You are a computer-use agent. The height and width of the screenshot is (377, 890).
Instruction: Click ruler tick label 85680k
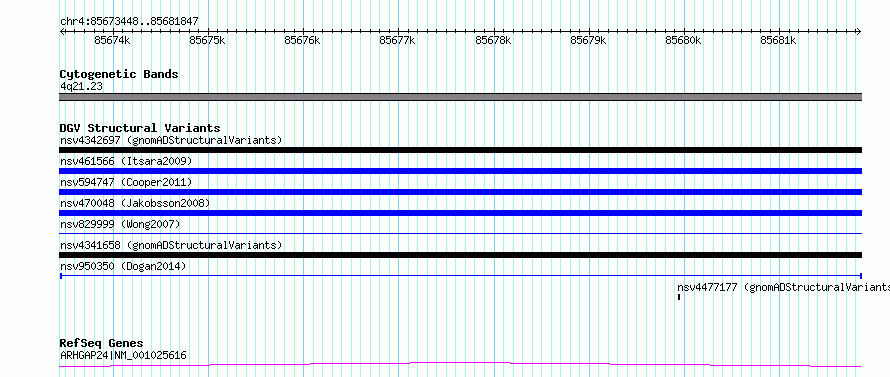(x=683, y=40)
